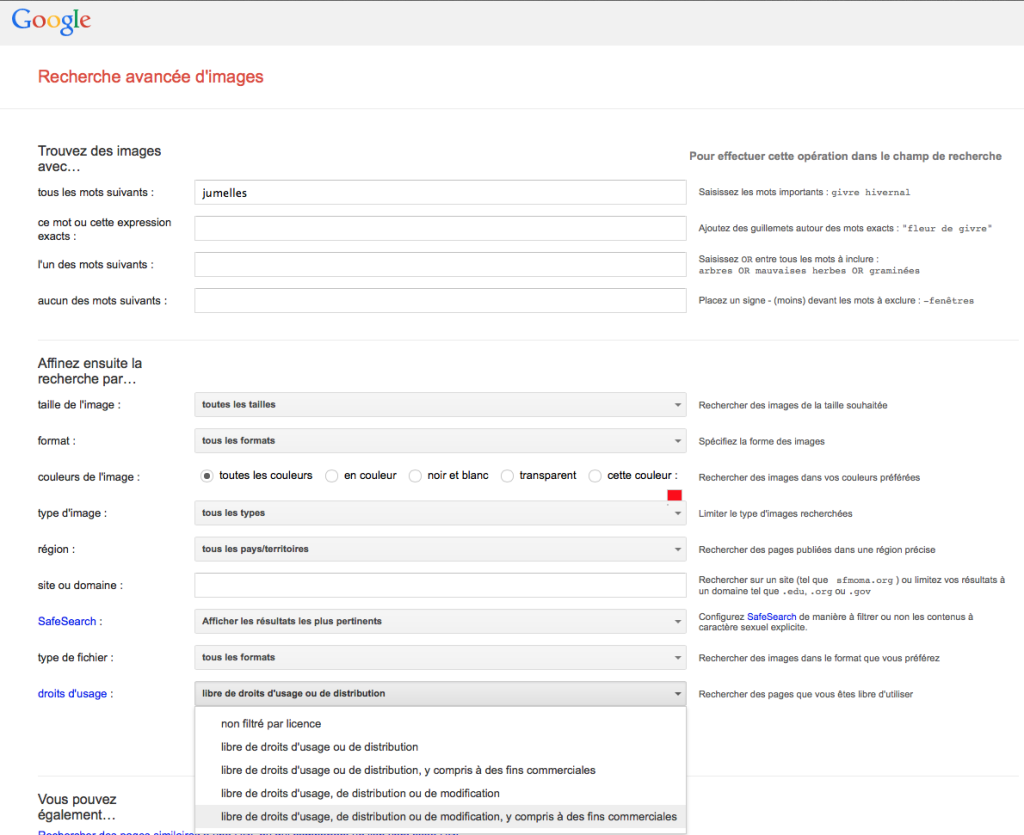Image resolution: width=1024 pixels, height=835 pixels.
Task: Pick the usage, distribution or modification option
Action: coord(360,793)
